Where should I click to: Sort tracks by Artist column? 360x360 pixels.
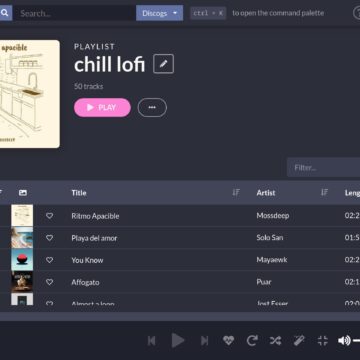click(324, 192)
